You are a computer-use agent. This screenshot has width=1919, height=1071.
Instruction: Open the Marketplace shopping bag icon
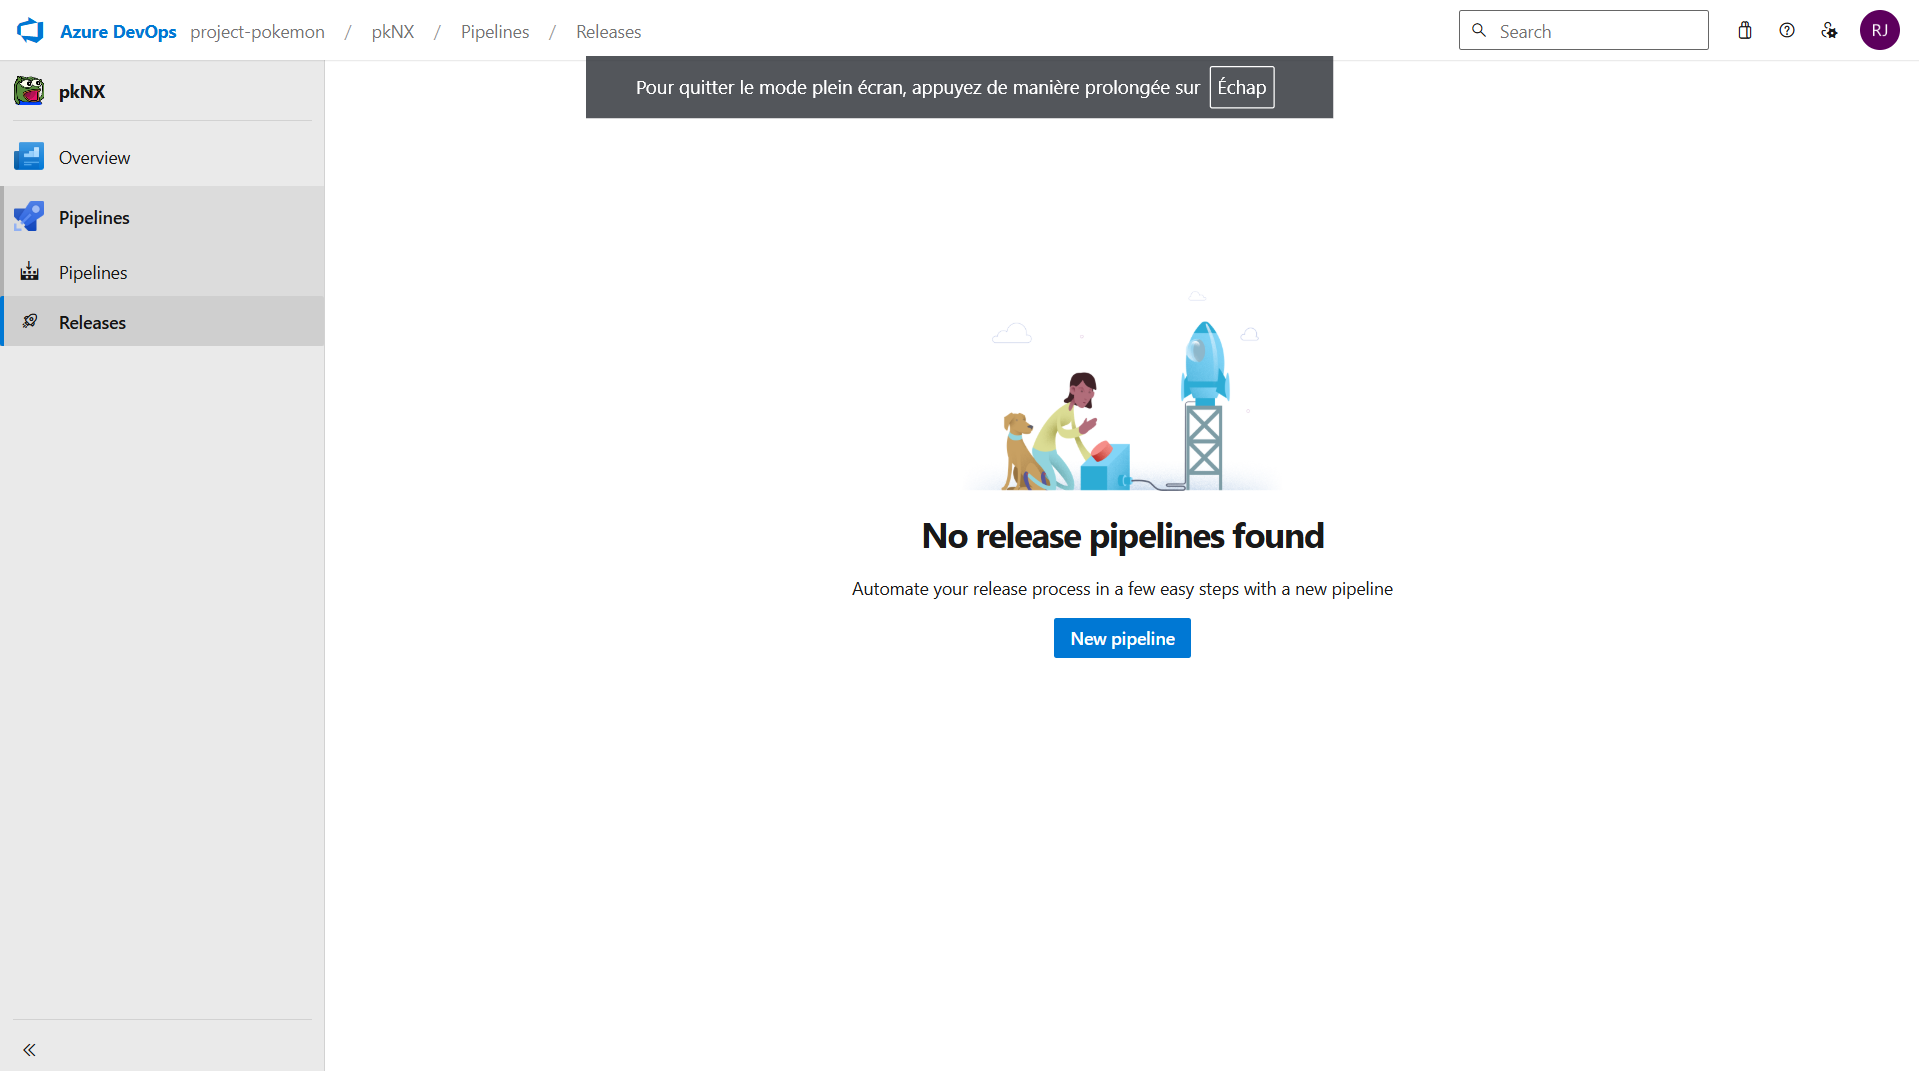[x=1744, y=31]
